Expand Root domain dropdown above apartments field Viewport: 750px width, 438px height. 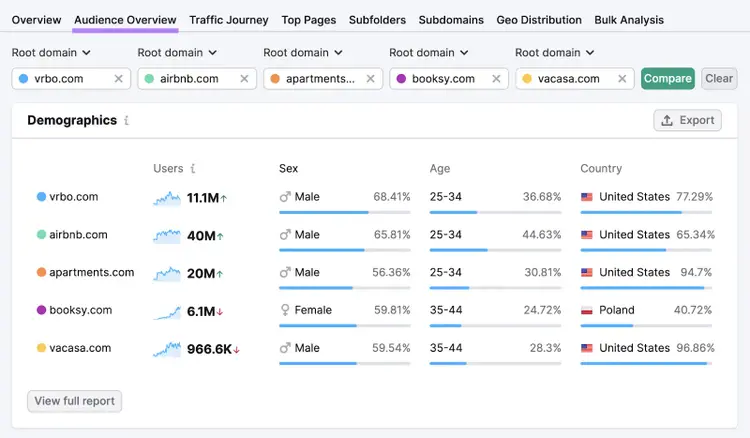pyautogui.click(x=303, y=53)
